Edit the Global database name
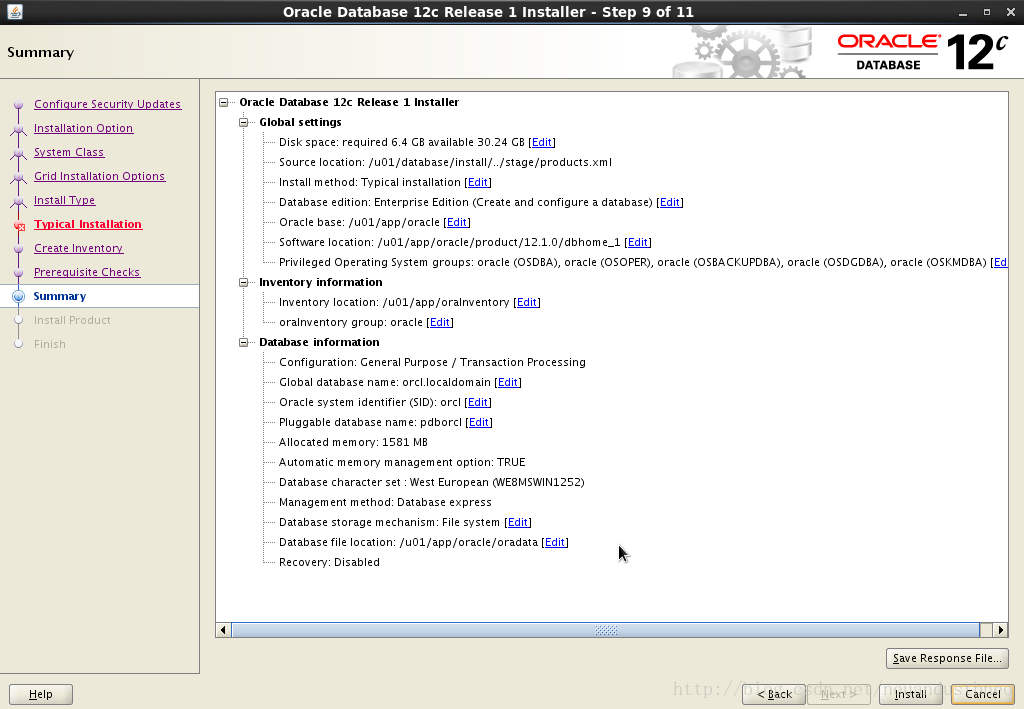 pyautogui.click(x=507, y=383)
